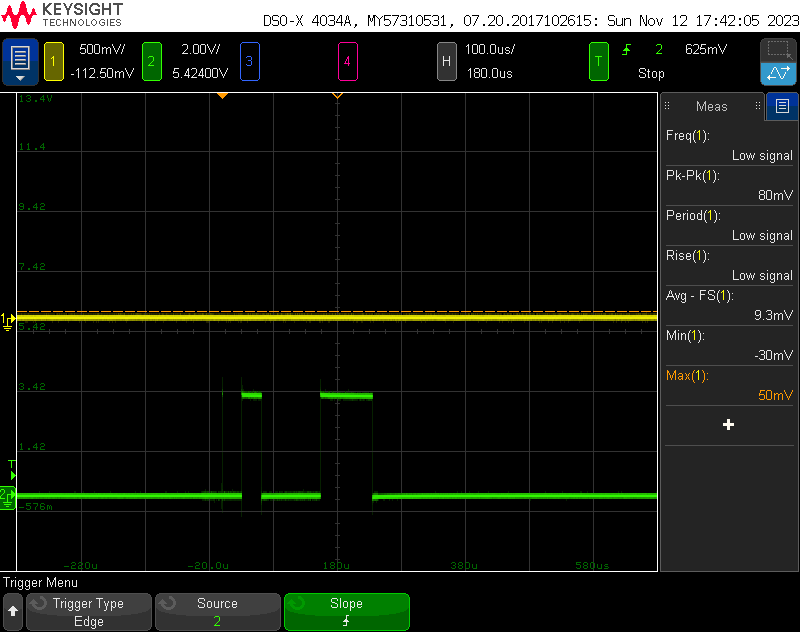Click the 9.3mV average value
Viewport: 800px width, 632px height.
coord(773,315)
